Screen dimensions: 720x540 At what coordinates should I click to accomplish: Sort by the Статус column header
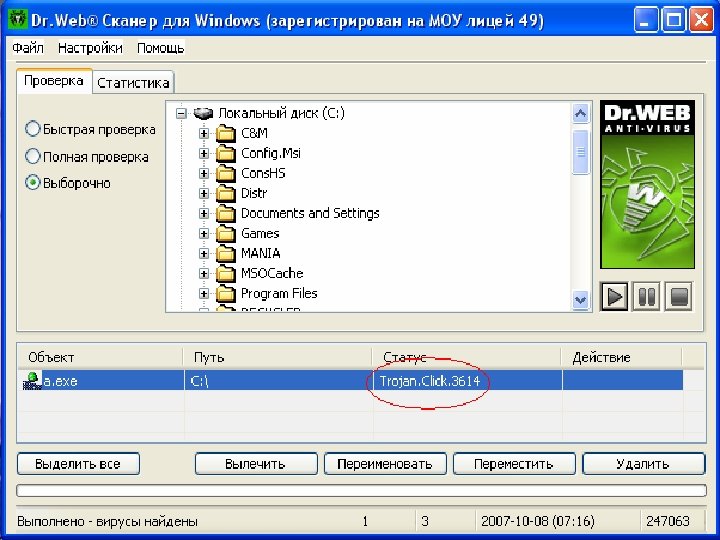[x=466, y=357]
